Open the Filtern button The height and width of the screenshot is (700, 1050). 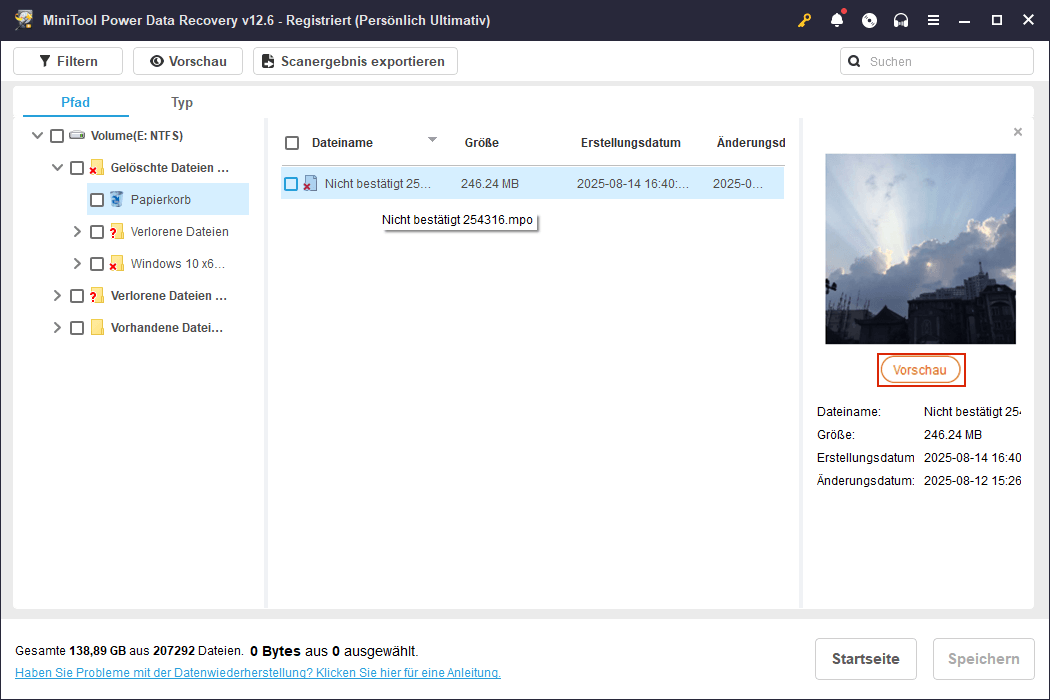coord(68,61)
